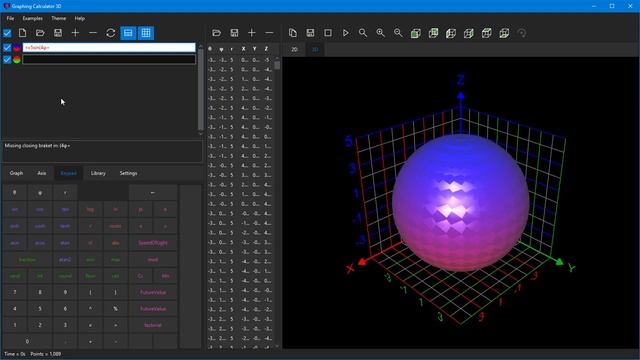
Task: Switch to the 2D view tab
Action: [x=294, y=49]
